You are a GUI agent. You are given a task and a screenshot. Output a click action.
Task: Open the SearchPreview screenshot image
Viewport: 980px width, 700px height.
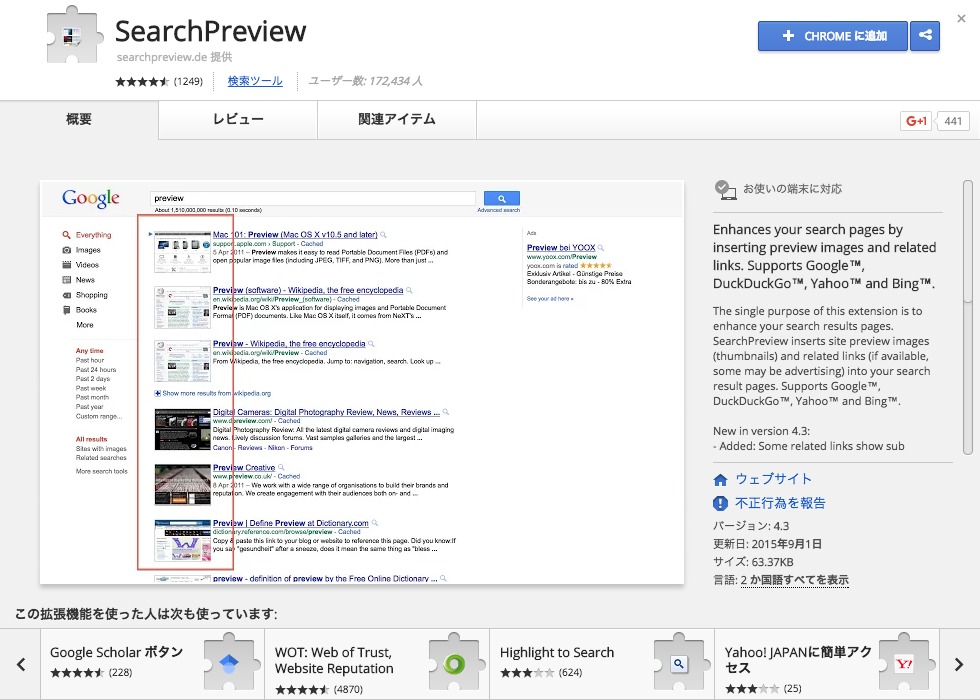362,382
